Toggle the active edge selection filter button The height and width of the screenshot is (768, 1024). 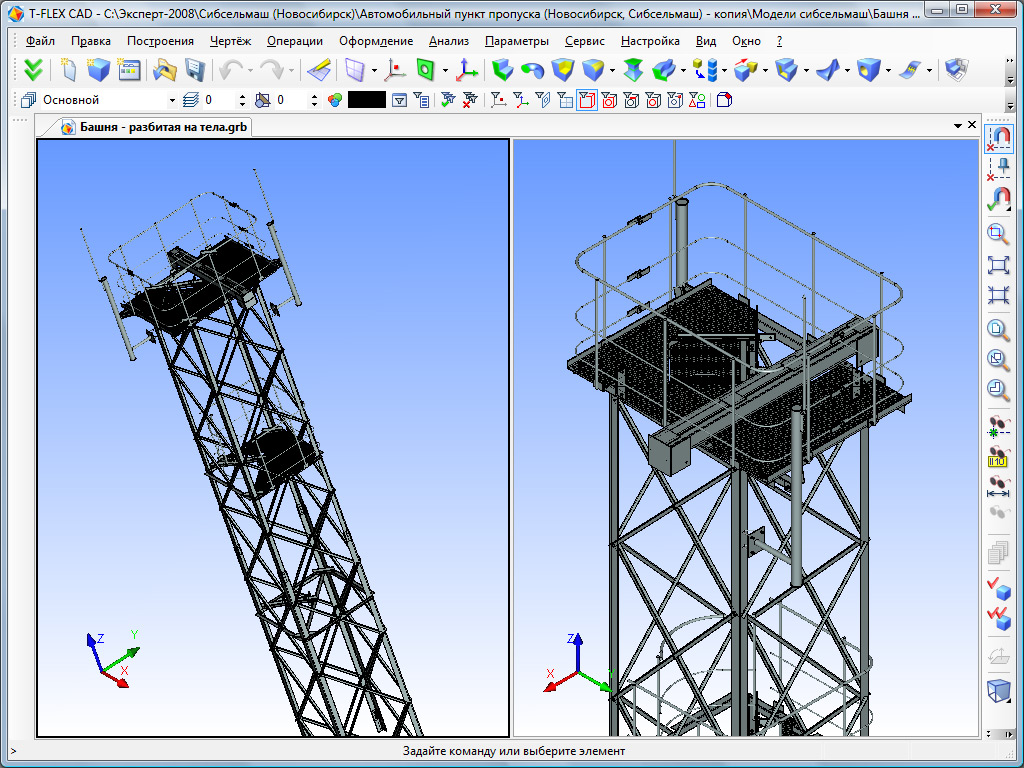pyautogui.click(x=587, y=100)
